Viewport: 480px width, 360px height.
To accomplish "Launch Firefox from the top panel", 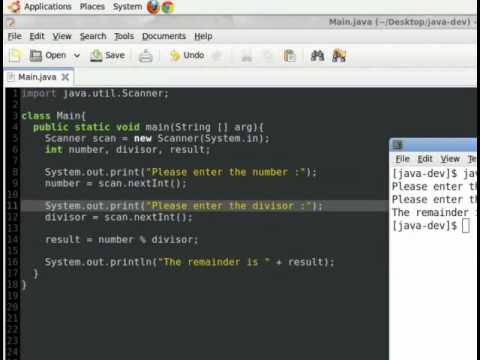I will coord(153,7).
